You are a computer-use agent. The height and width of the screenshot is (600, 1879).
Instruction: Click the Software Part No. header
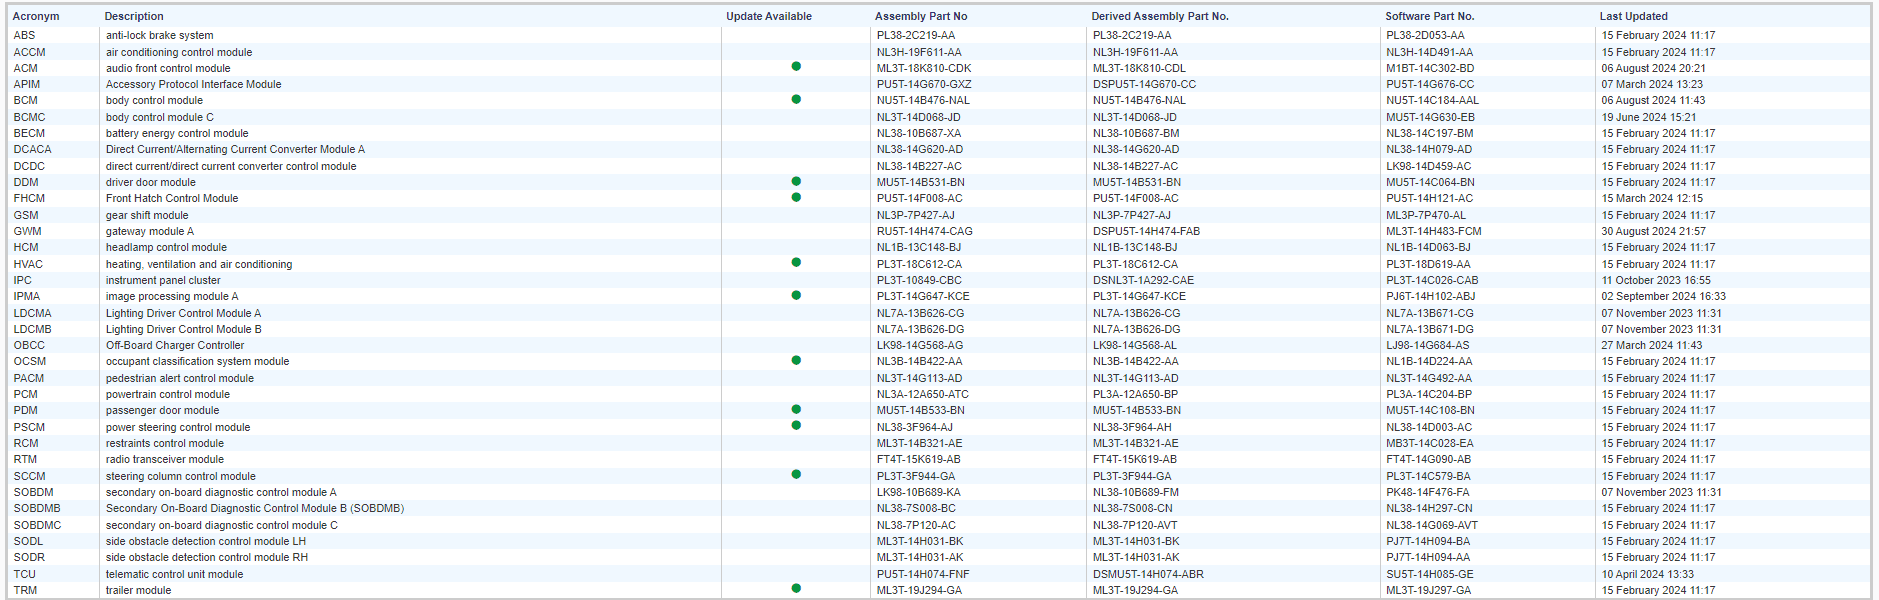point(1429,16)
